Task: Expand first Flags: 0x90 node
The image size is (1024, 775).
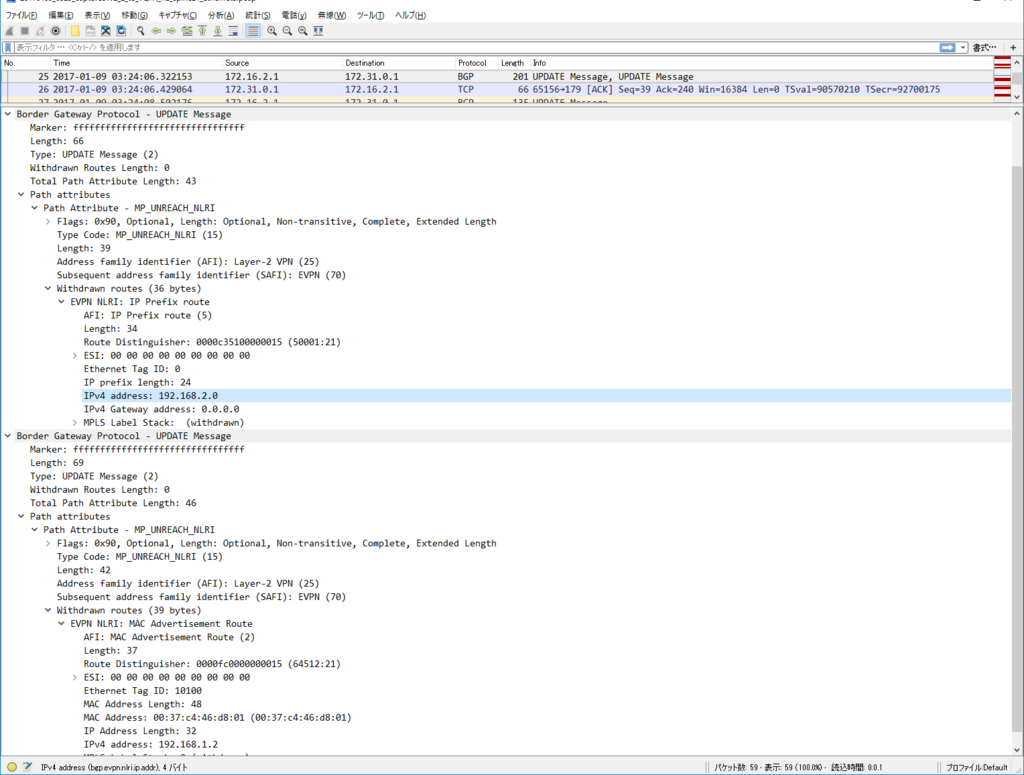Action: point(48,221)
